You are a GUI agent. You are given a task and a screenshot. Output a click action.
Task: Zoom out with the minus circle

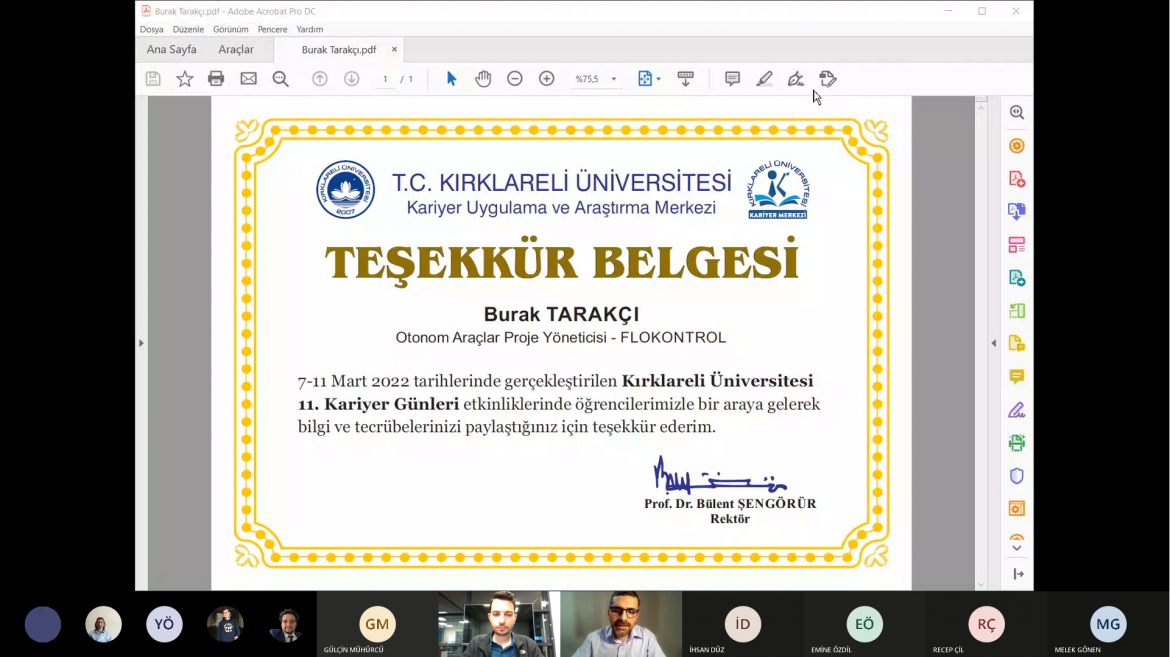point(515,78)
